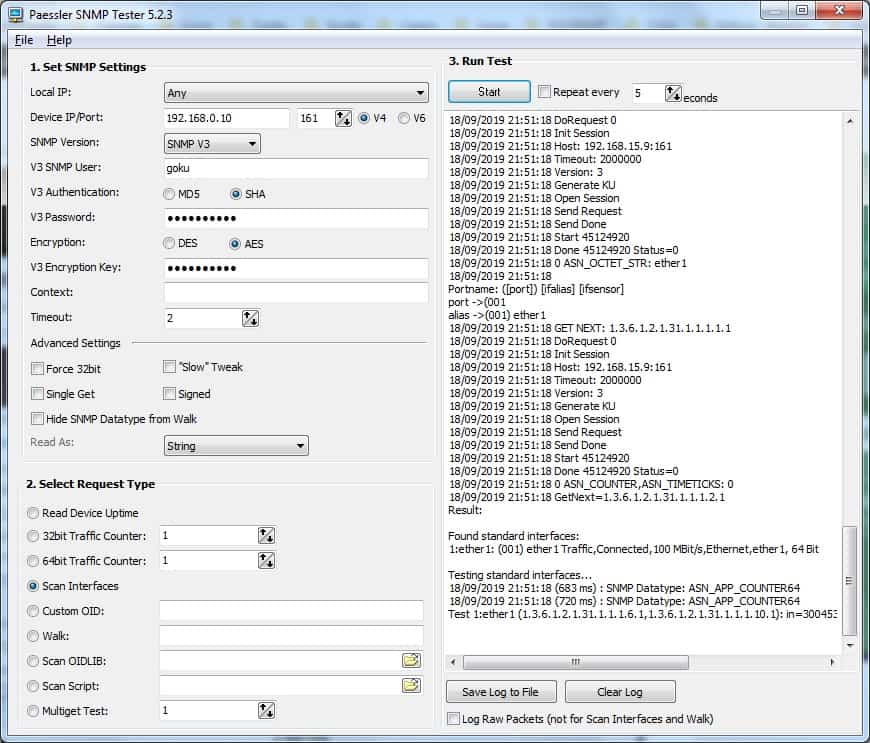Check Log Raw Packets option
Image resolution: width=870 pixels, height=743 pixels.
click(x=453, y=719)
